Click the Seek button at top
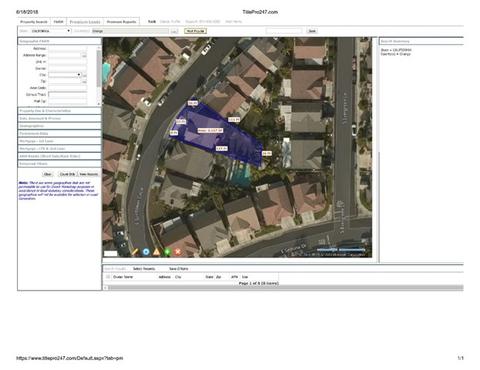The height and width of the screenshot is (370, 480). pyautogui.click(x=312, y=31)
